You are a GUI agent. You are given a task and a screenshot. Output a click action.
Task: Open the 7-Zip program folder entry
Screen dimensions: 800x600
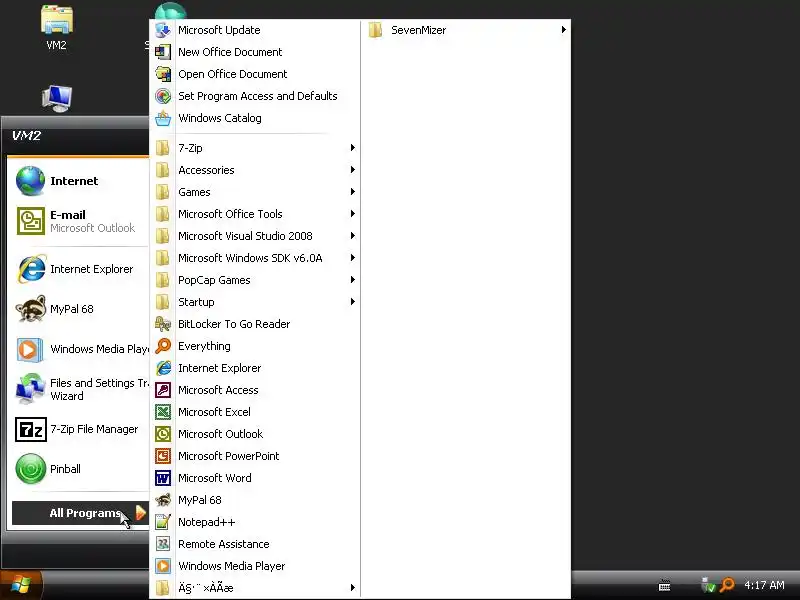pos(255,148)
